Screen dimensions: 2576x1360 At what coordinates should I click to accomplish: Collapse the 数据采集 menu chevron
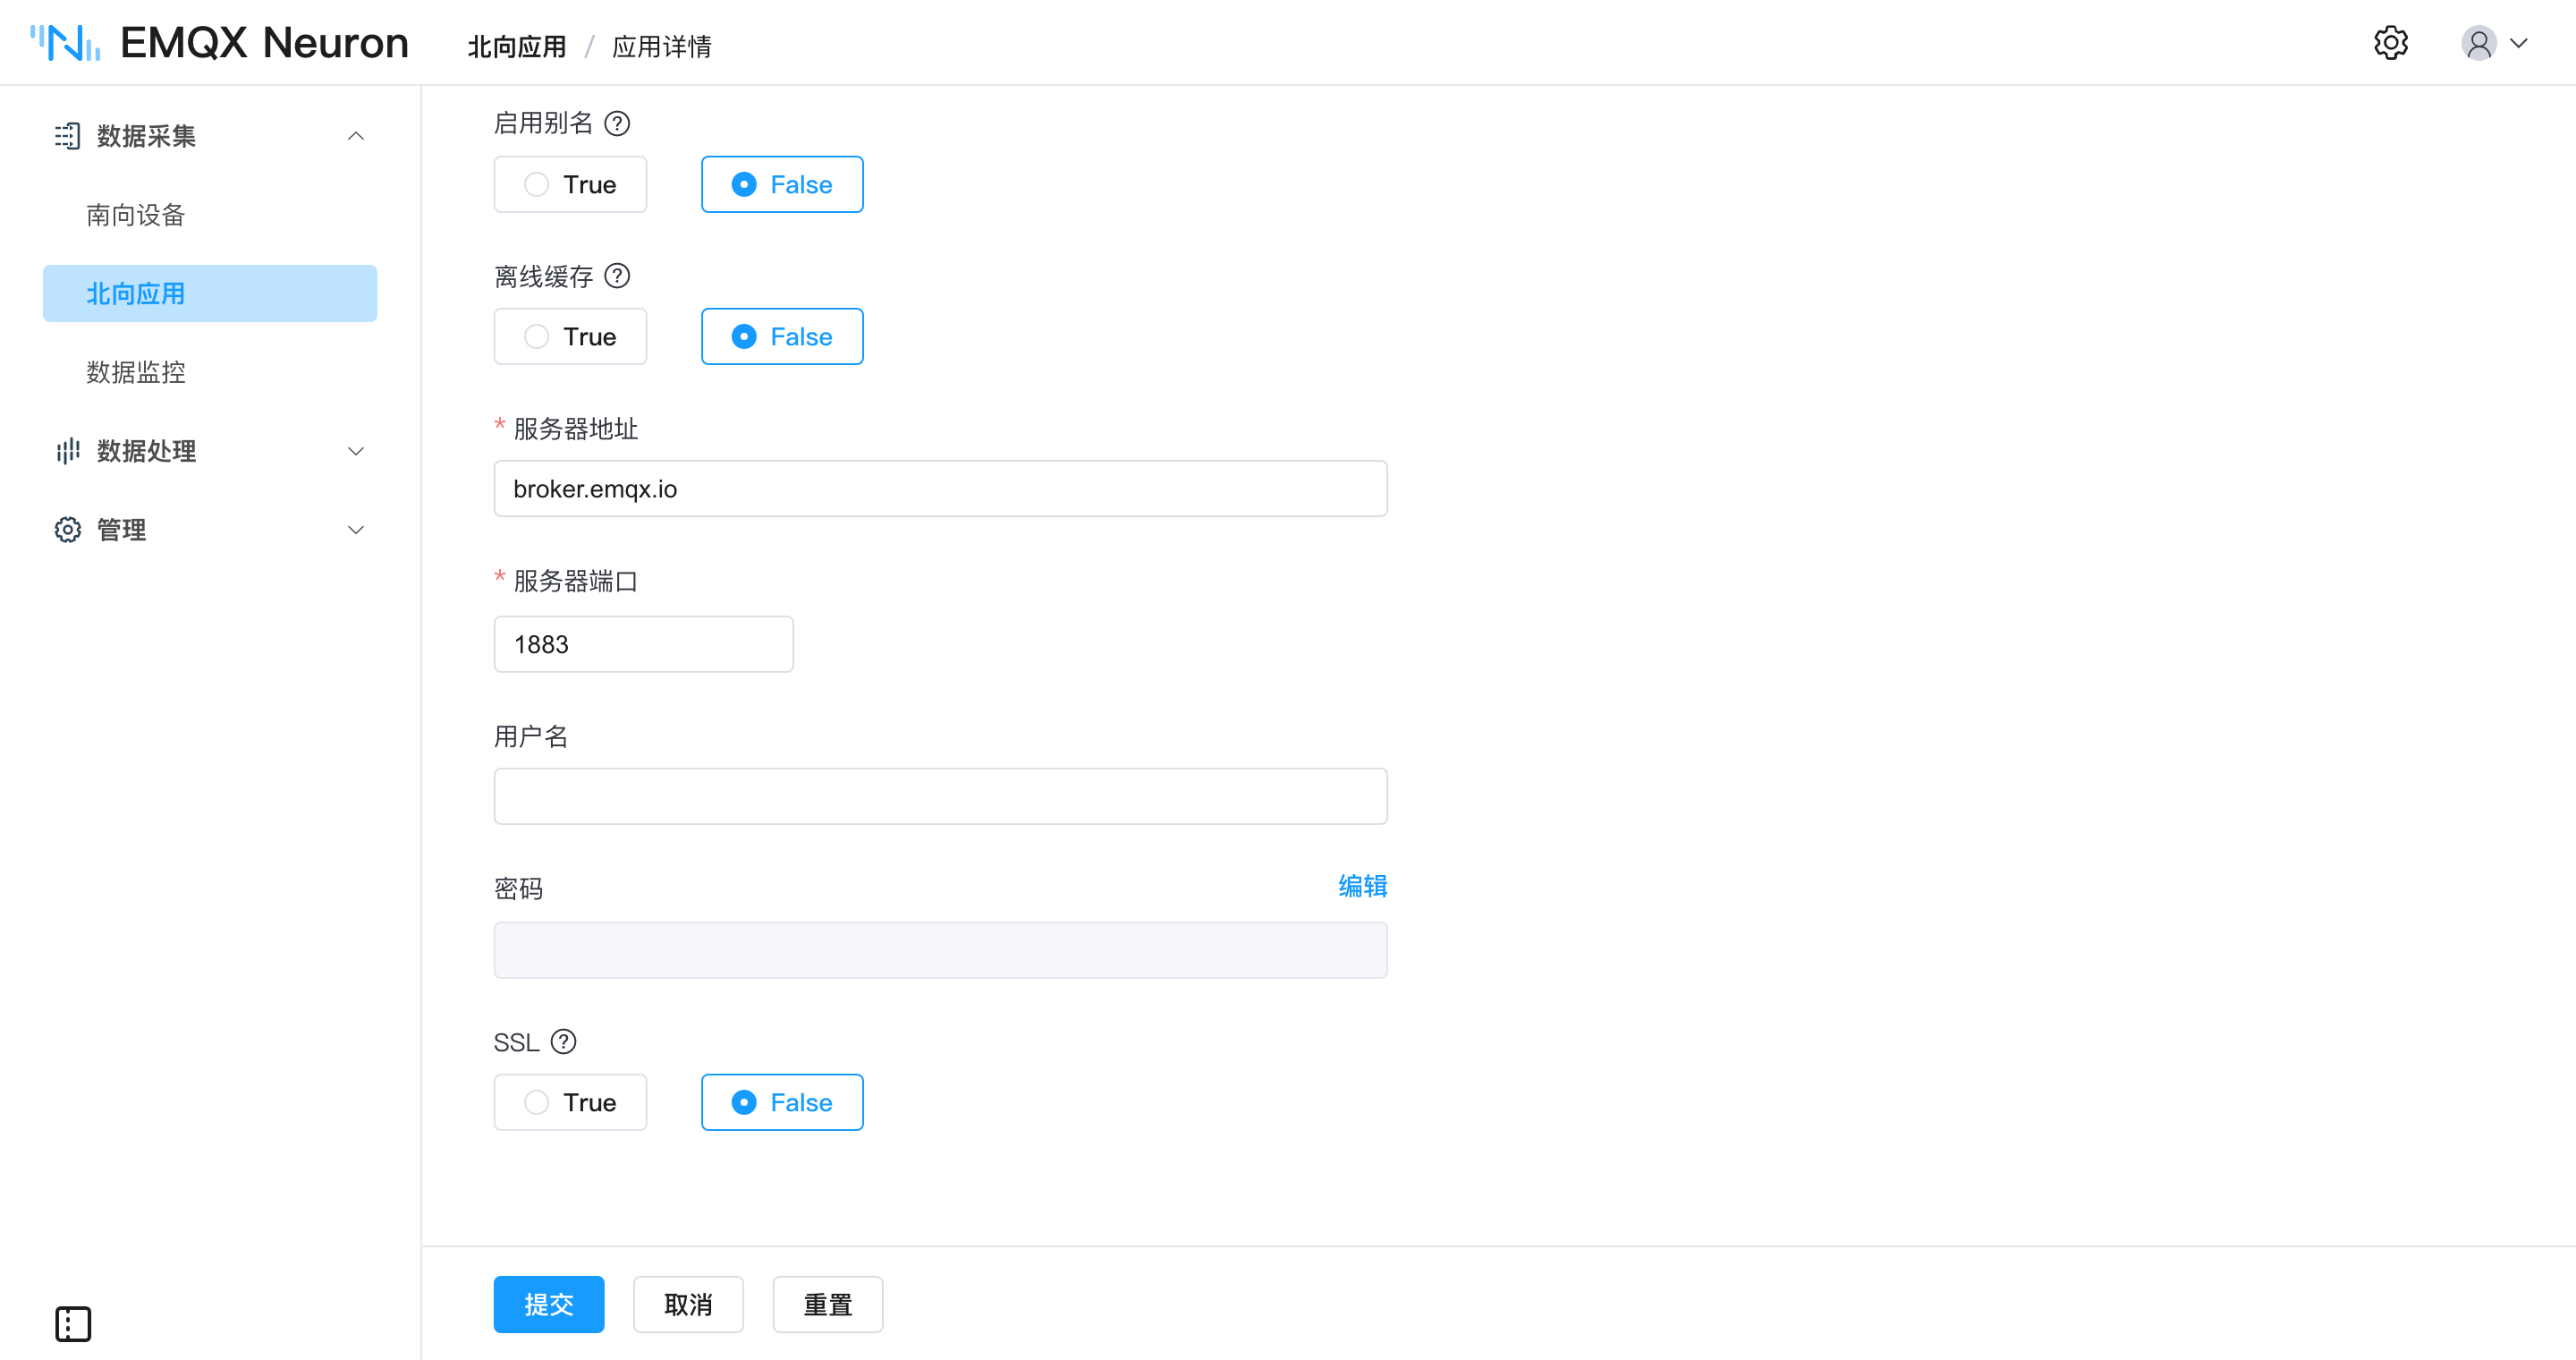tap(355, 136)
